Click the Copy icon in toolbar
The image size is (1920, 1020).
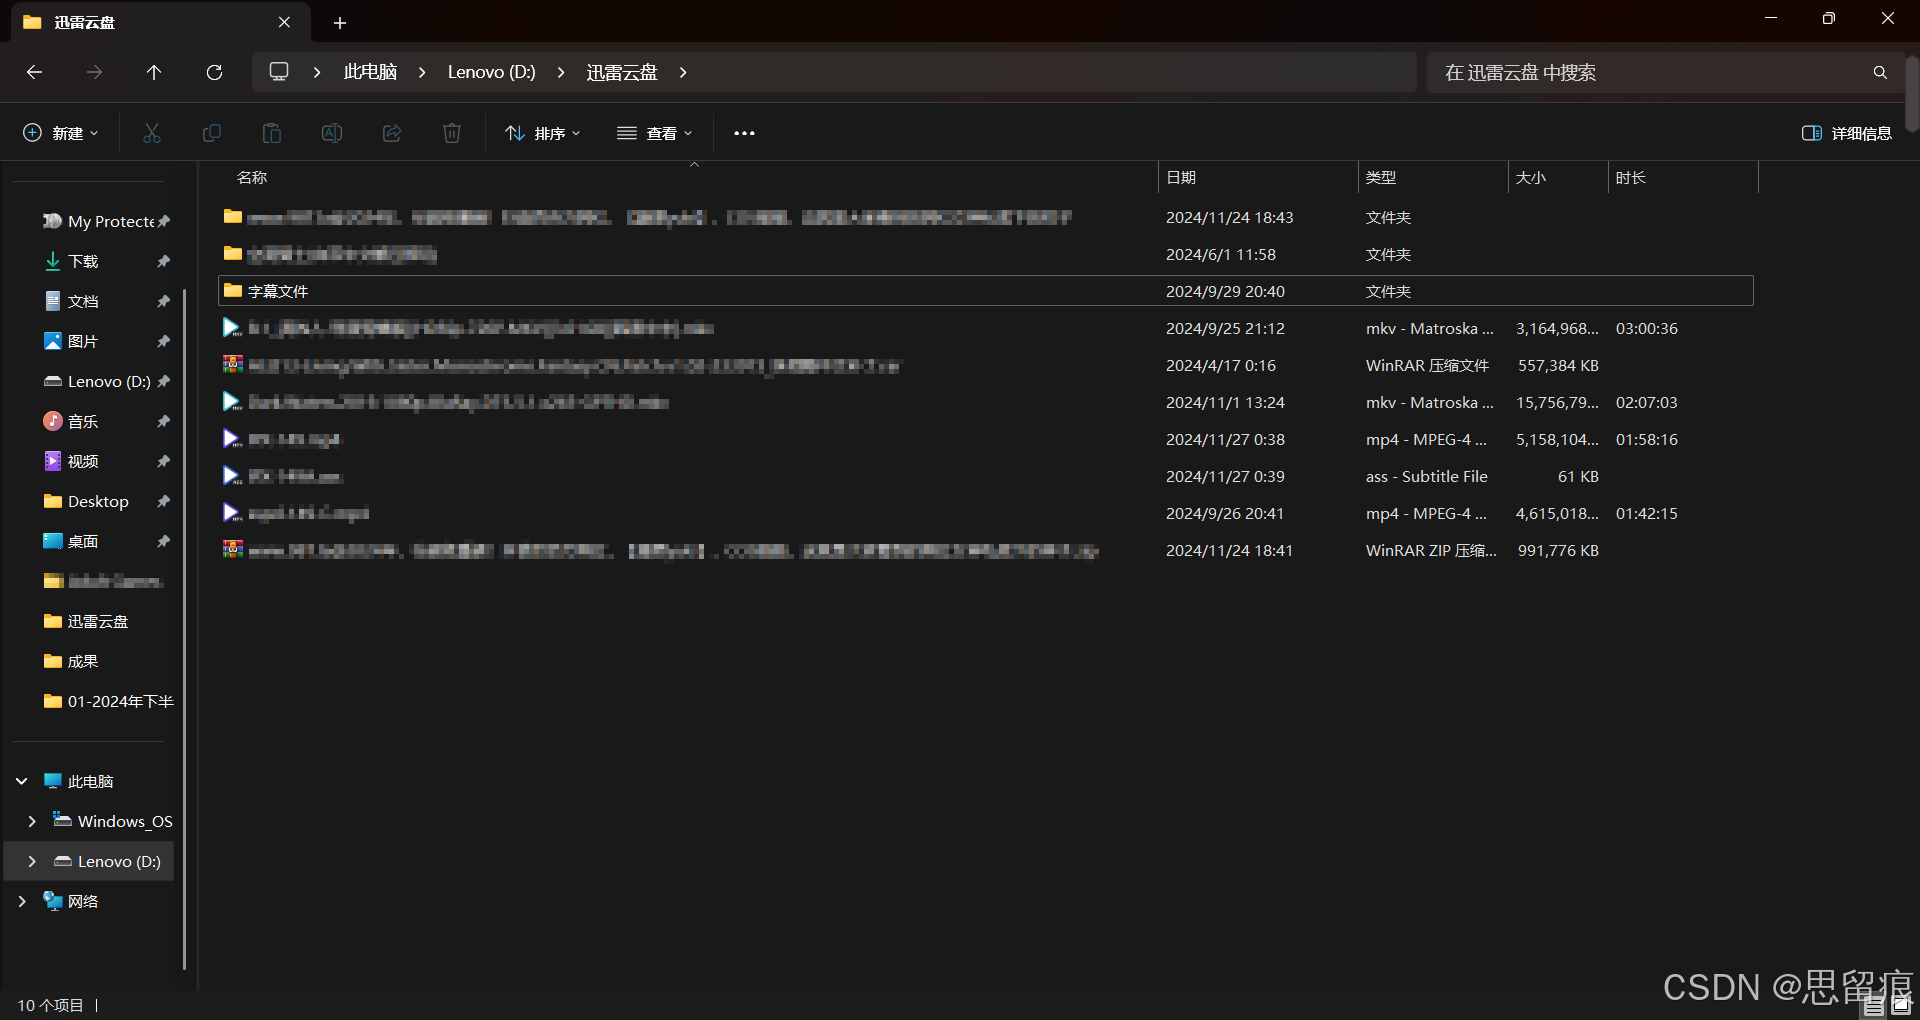(212, 133)
